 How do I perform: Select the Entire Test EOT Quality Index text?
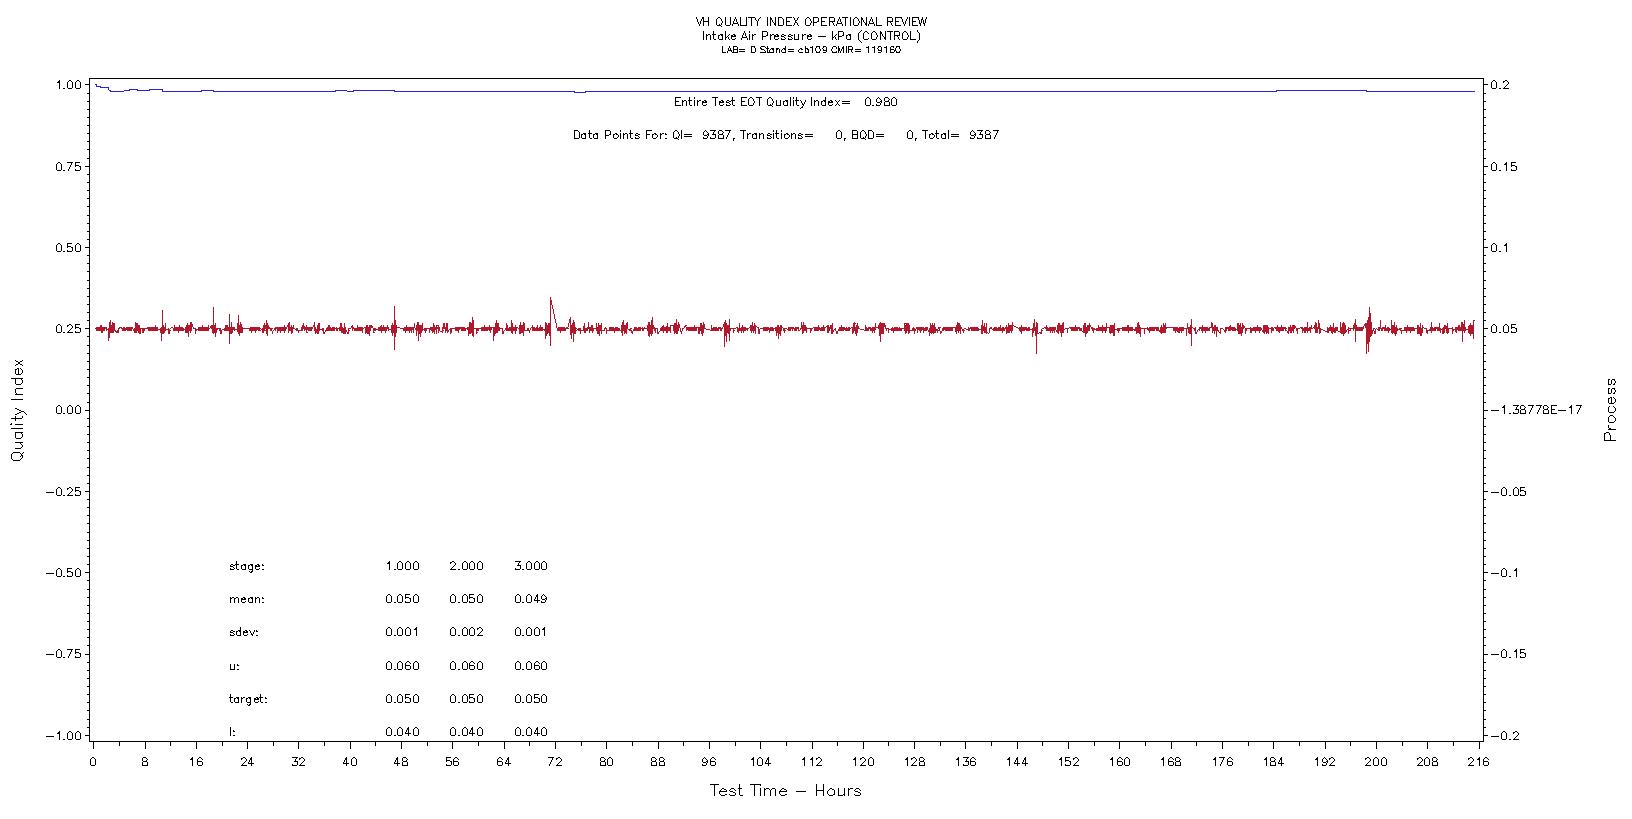coord(785,102)
